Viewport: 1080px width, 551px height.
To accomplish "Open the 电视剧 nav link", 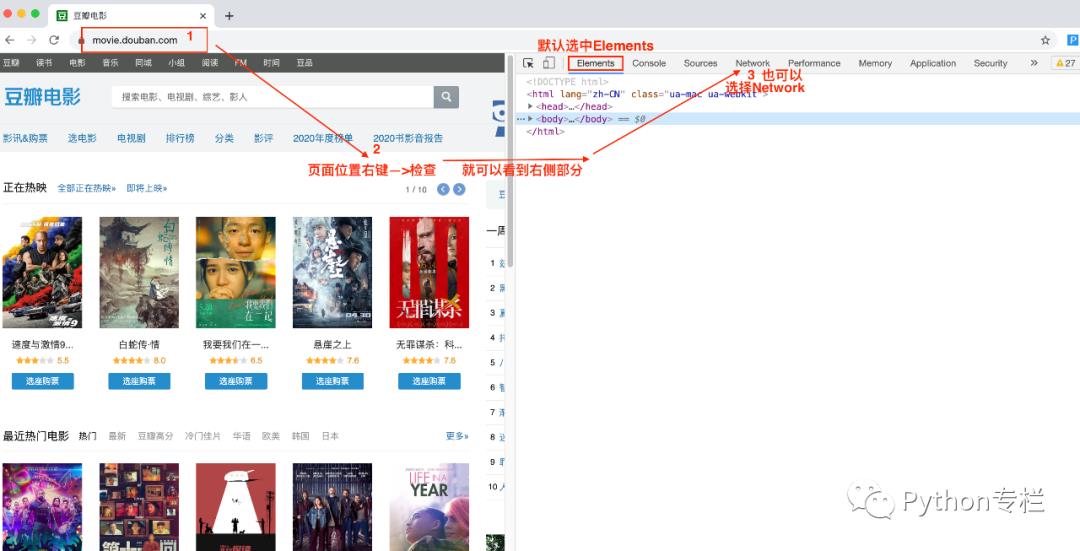I will point(131,138).
